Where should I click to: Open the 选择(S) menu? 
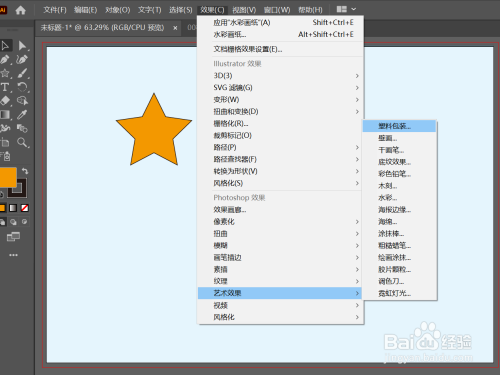tap(181, 10)
